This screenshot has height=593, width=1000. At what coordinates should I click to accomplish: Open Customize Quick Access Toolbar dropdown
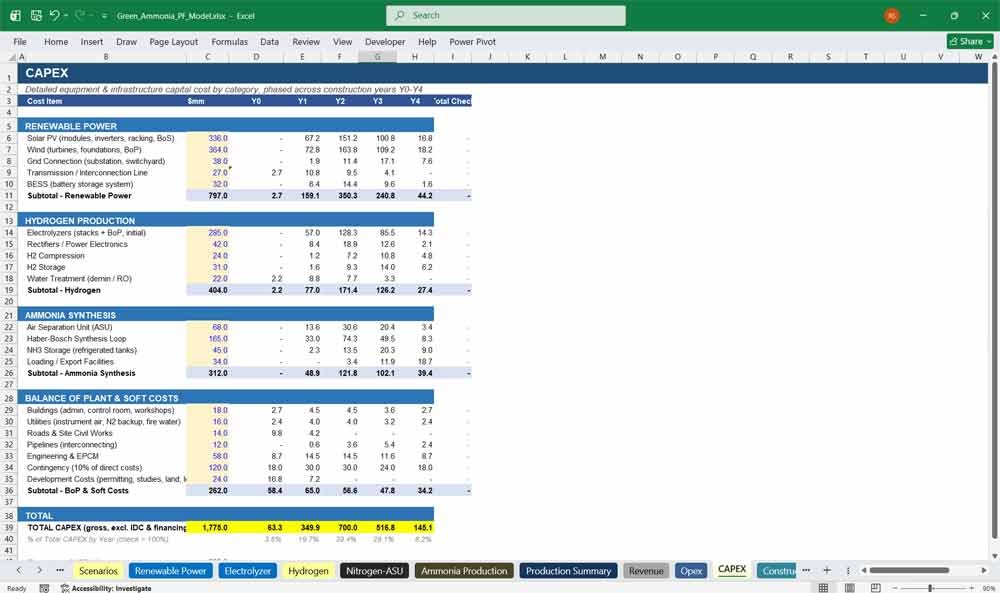coord(105,16)
